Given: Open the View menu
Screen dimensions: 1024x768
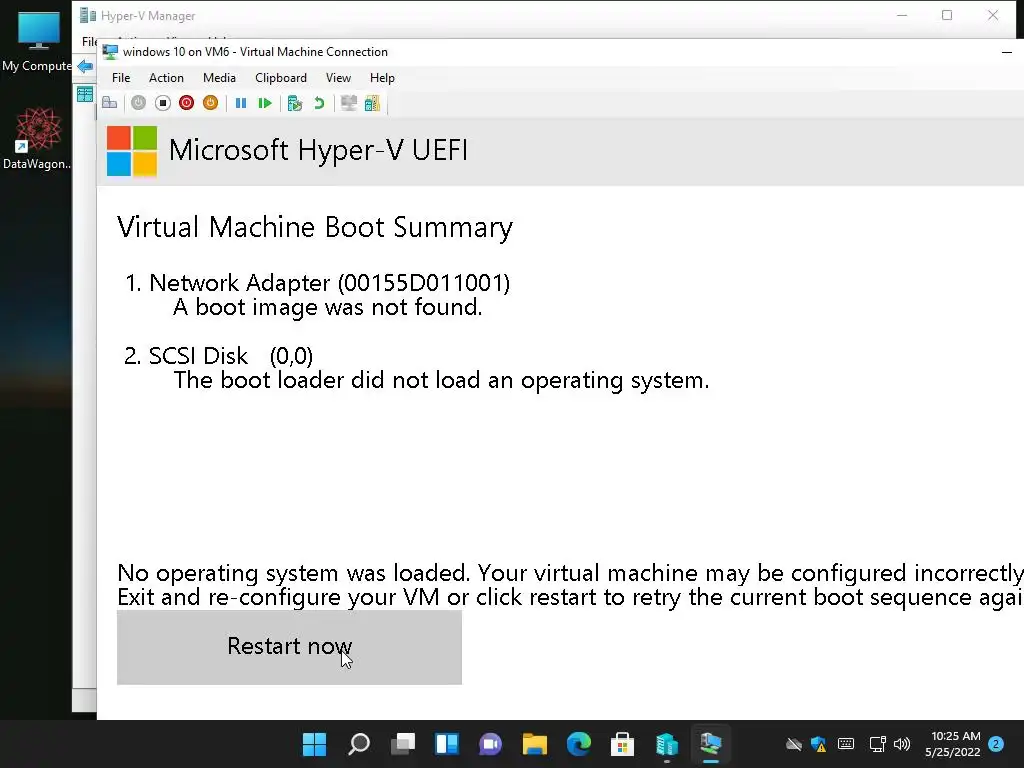Looking at the screenshot, I should pos(338,78).
